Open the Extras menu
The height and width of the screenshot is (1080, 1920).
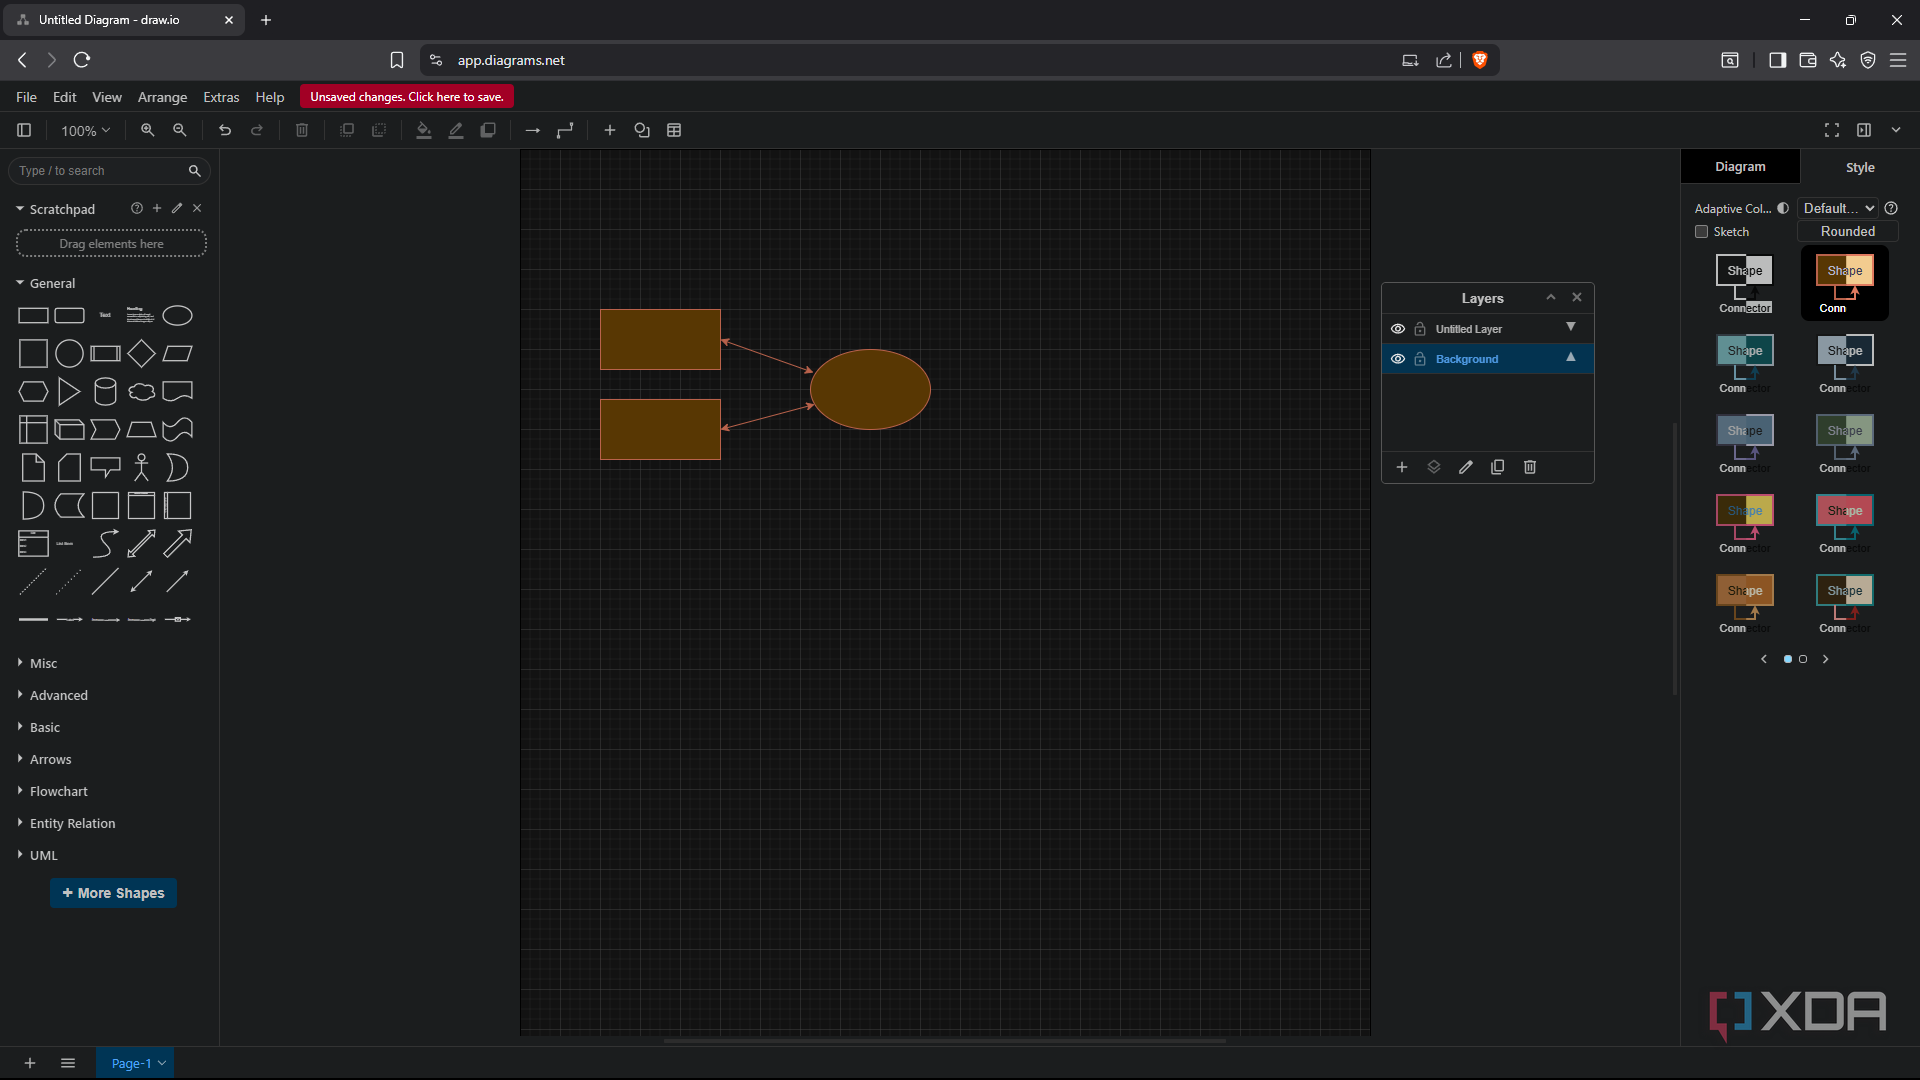pyautogui.click(x=221, y=97)
